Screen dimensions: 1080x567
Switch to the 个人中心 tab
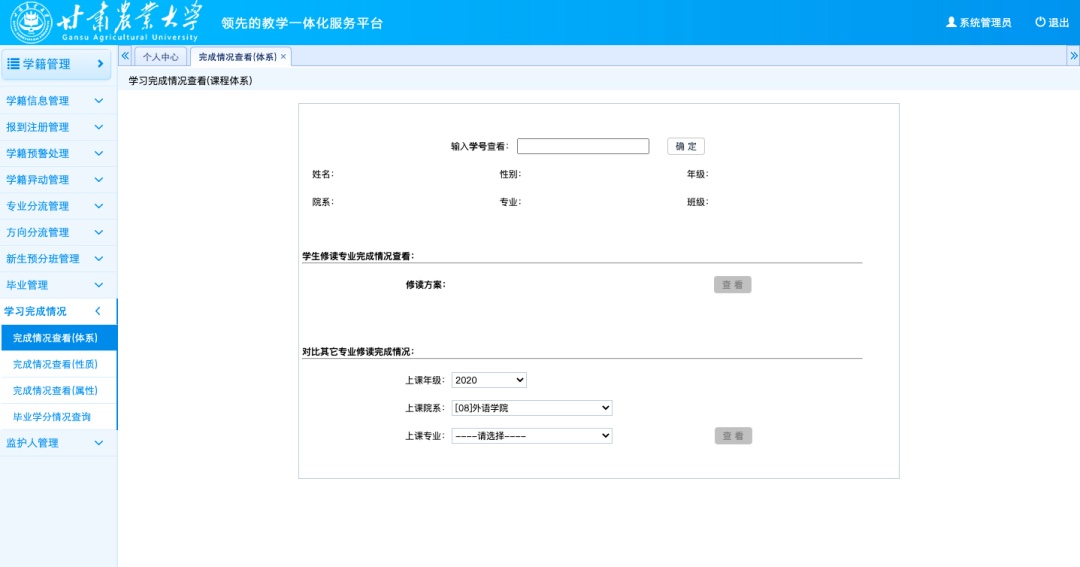(x=160, y=57)
